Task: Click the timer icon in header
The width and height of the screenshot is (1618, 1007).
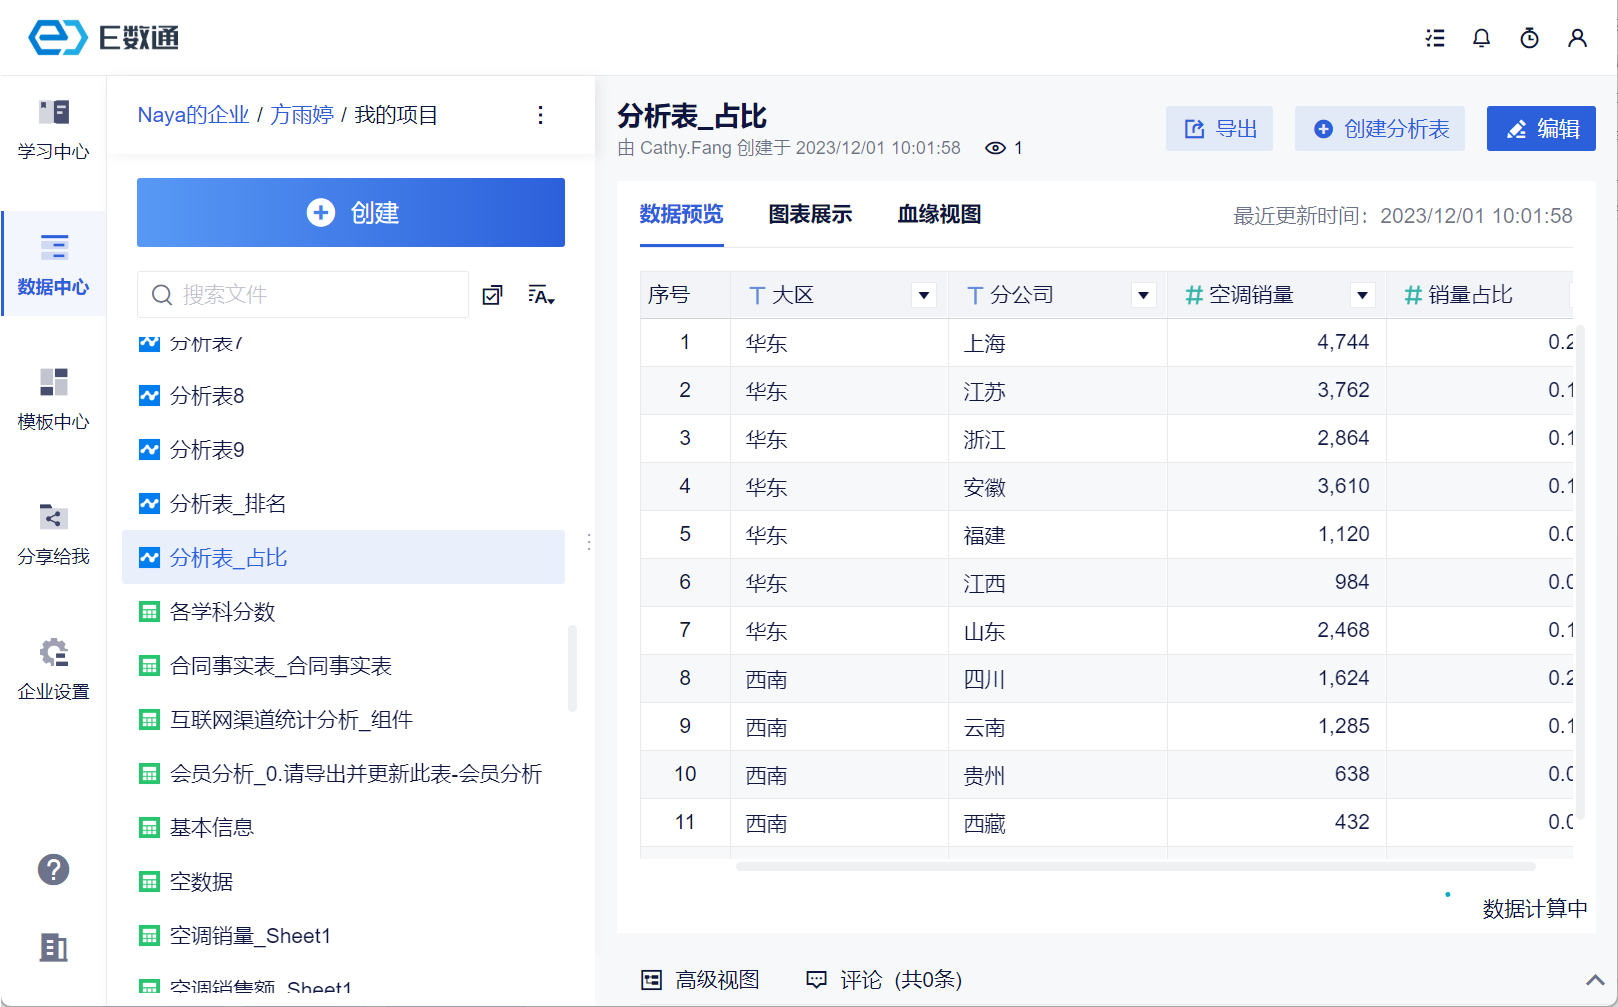Action: point(1529,38)
